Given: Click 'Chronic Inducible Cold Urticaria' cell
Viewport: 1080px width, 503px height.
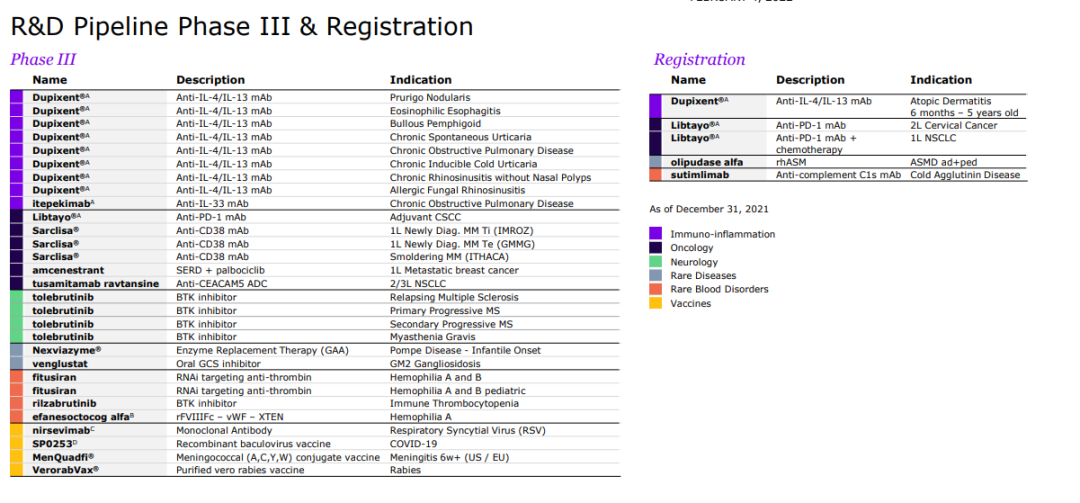Looking at the screenshot, I should [x=464, y=164].
